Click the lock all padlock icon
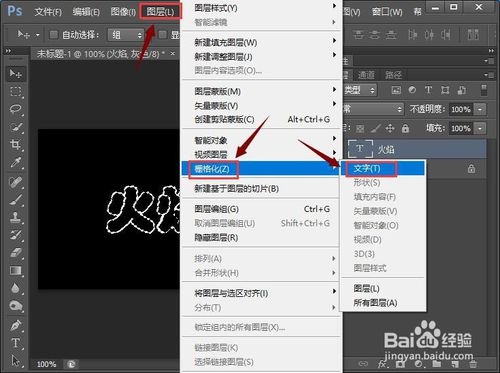 click(x=405, y=129)
